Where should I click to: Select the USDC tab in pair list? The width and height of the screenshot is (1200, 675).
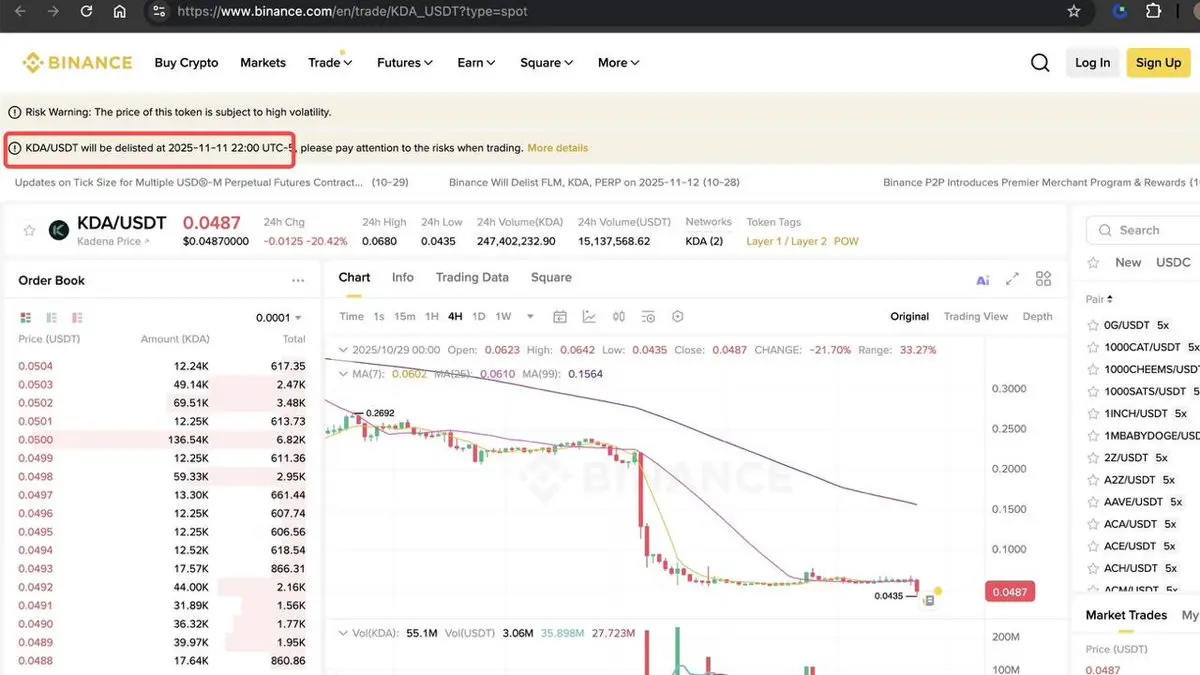(1173, 262)
